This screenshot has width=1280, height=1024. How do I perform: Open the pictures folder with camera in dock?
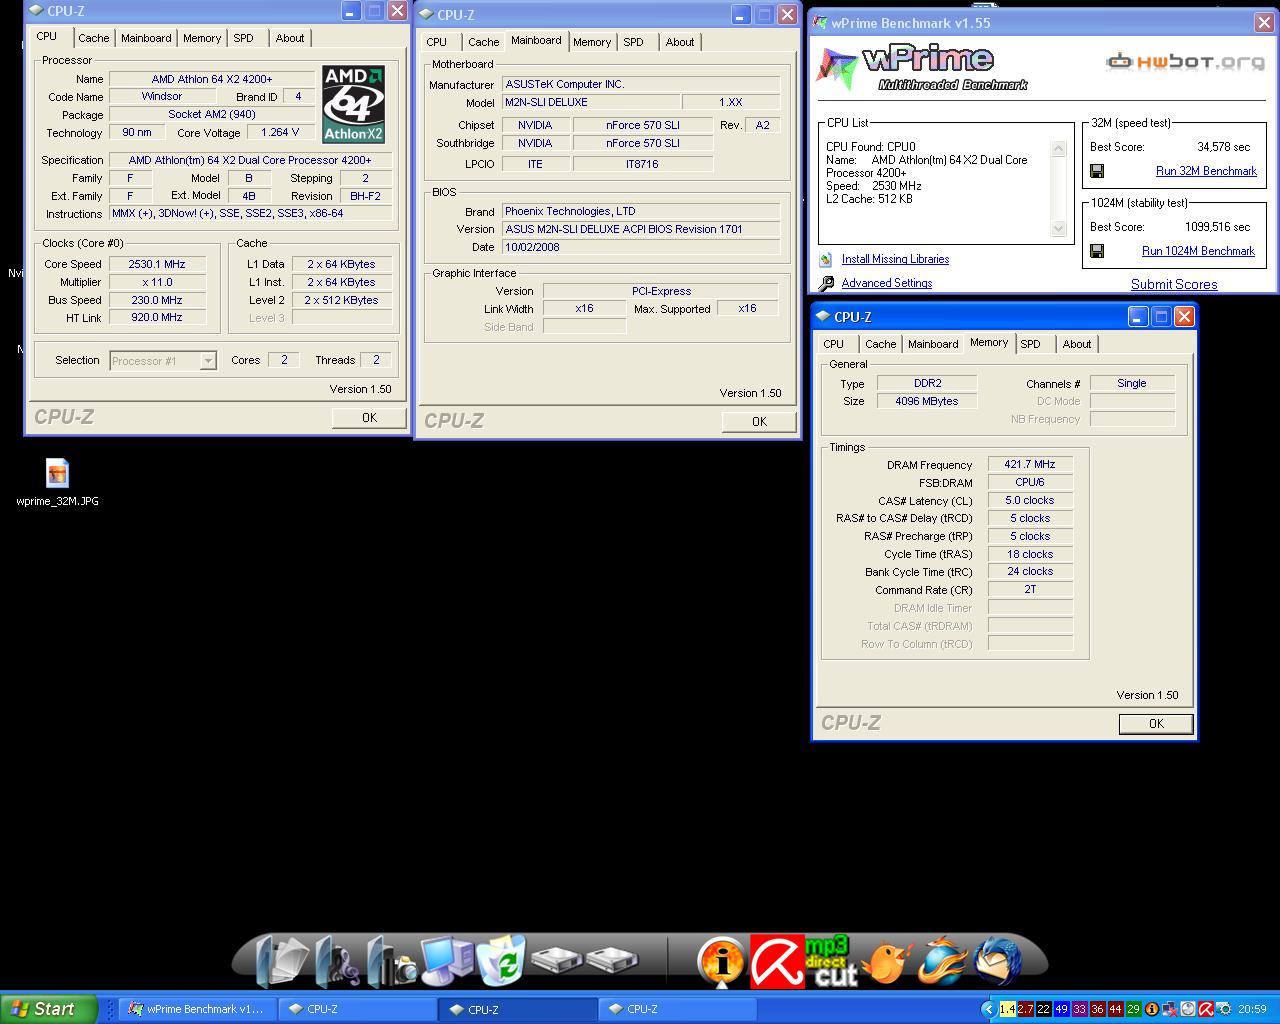[392, 961]
